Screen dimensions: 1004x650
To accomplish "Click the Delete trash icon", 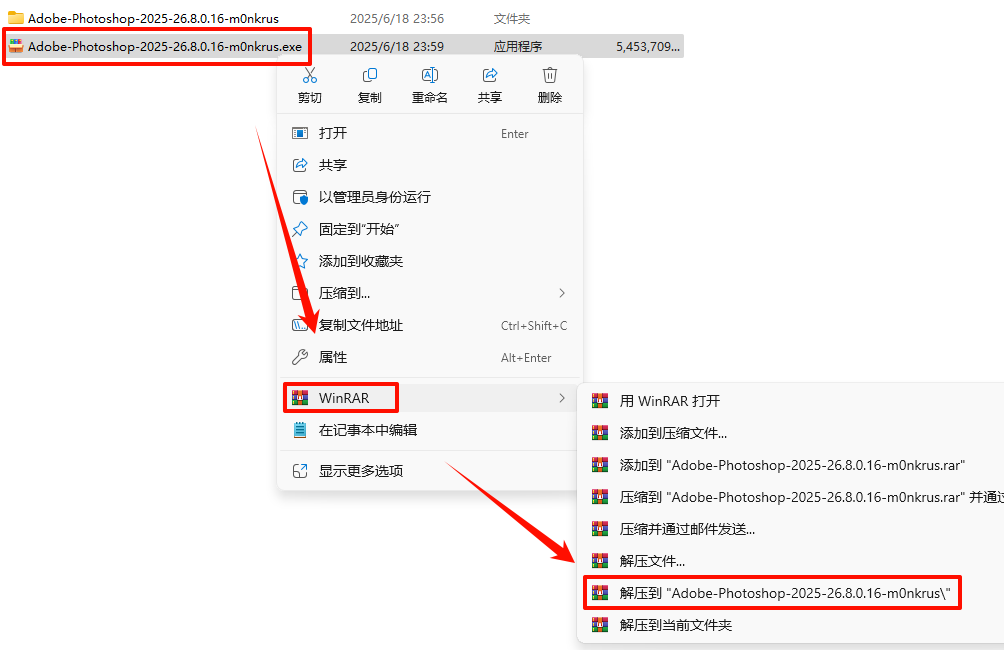I will [x=549, y=76].
